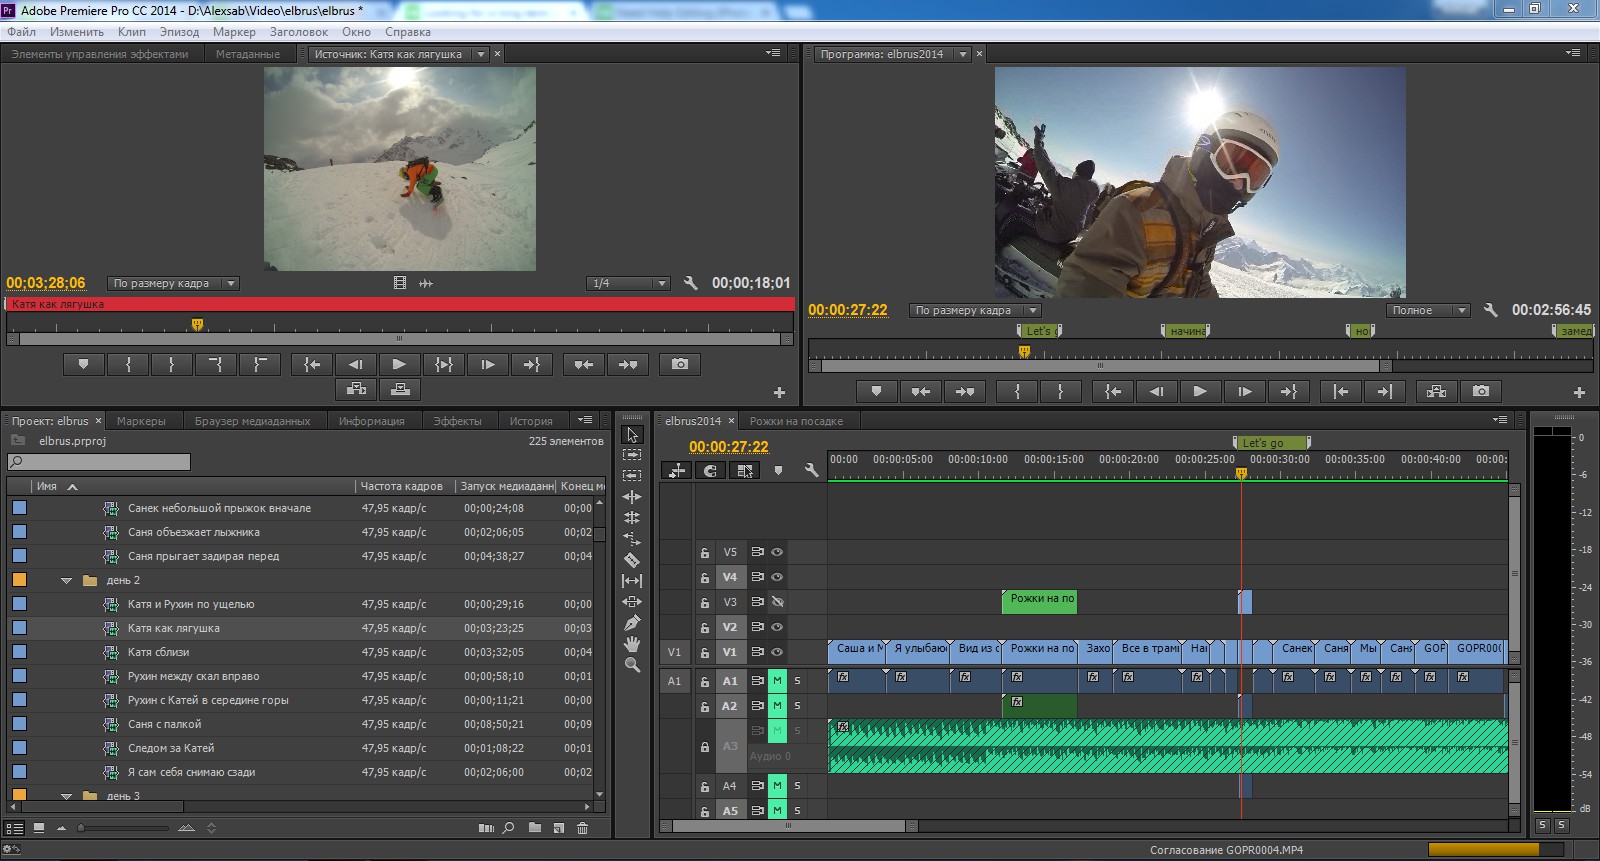The width and height of the screenshot is (1600, 861).
Task: Select the Razor tool in the tools panel
Action: coord(632,560)
